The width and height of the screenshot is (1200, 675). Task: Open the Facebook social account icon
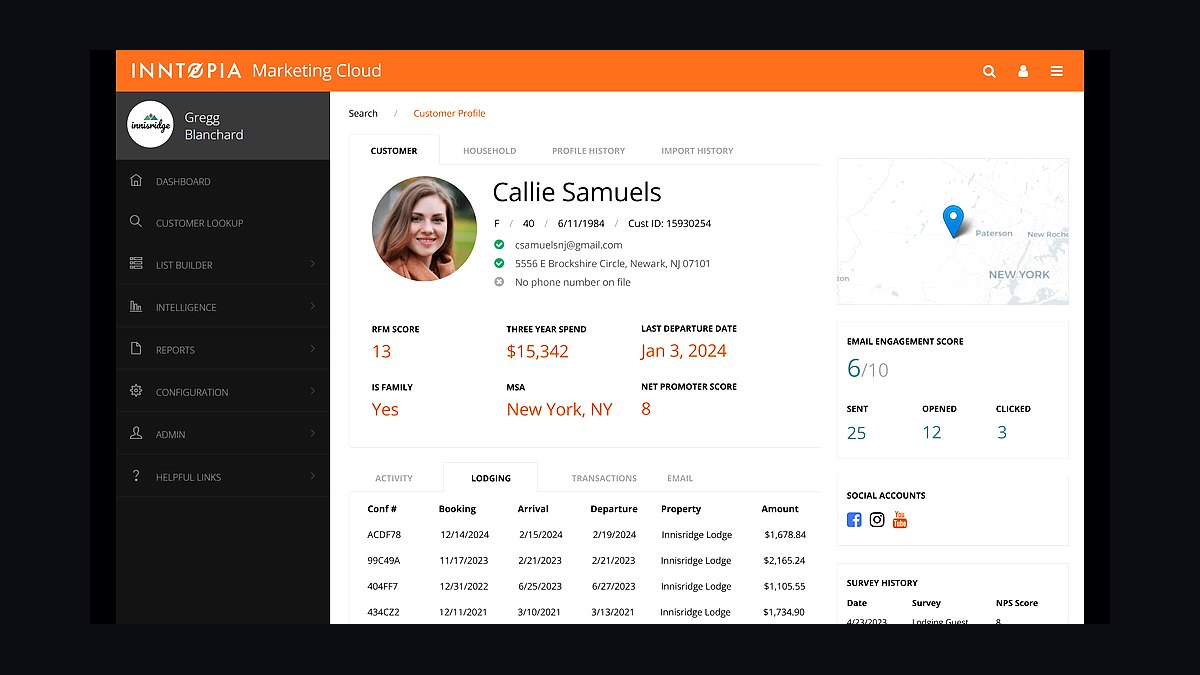coord(854,520)
